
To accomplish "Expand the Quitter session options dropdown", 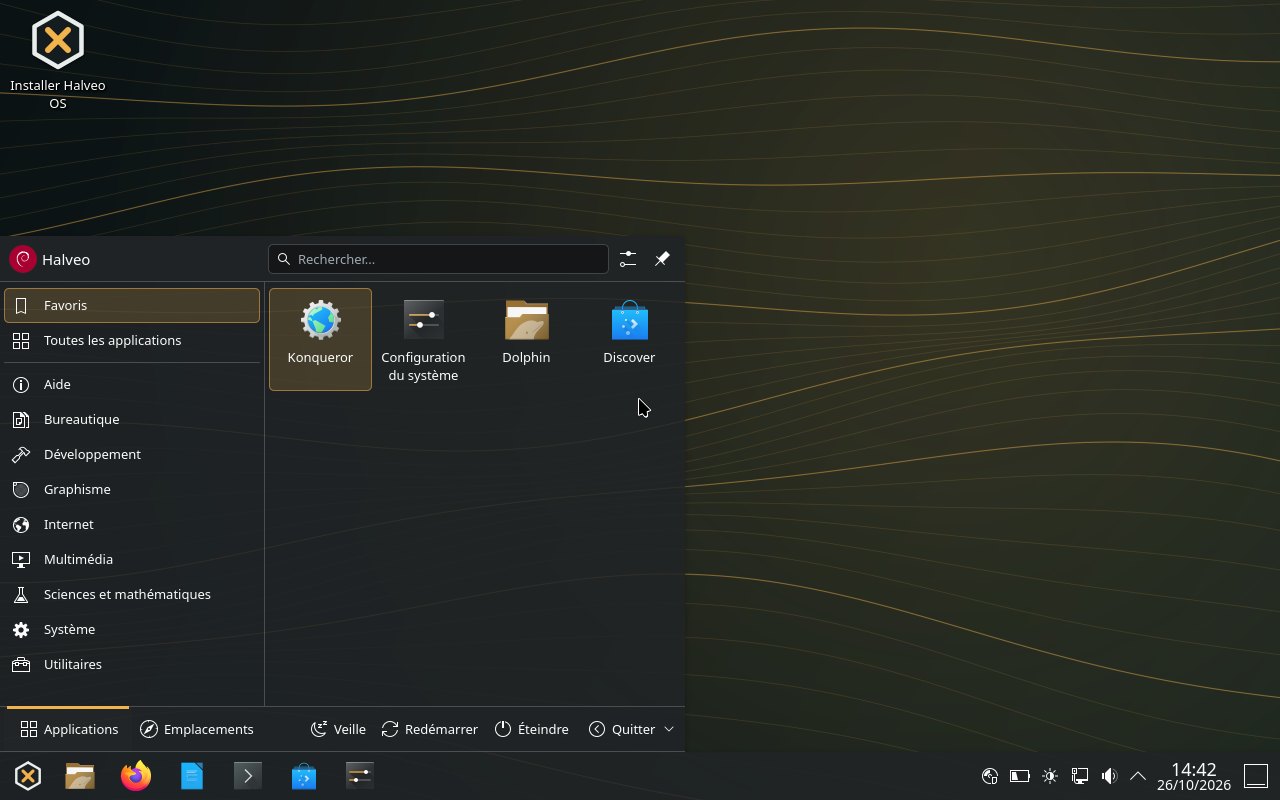I will (x=631, y=729).
